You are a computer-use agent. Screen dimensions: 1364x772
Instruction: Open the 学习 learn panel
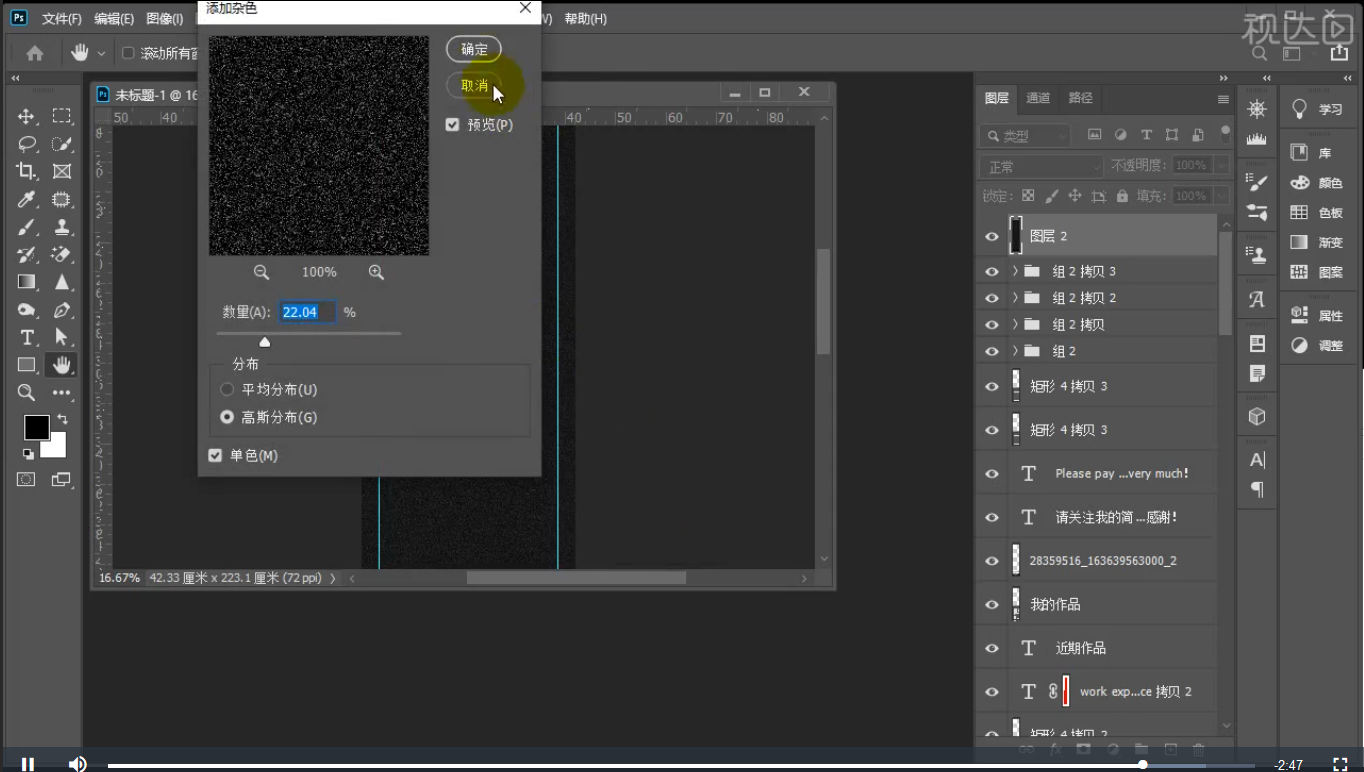[1319, 109]
